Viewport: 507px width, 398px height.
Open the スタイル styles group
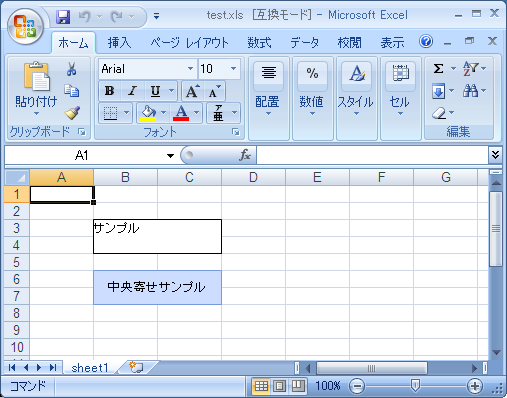coord(356,98)
